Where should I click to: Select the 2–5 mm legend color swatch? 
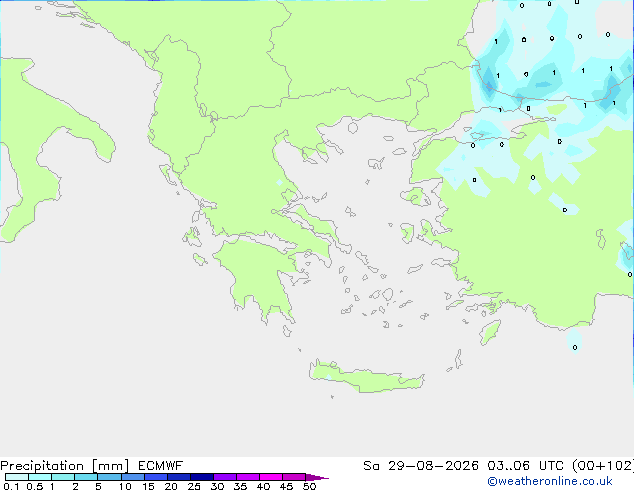(86, 477)
